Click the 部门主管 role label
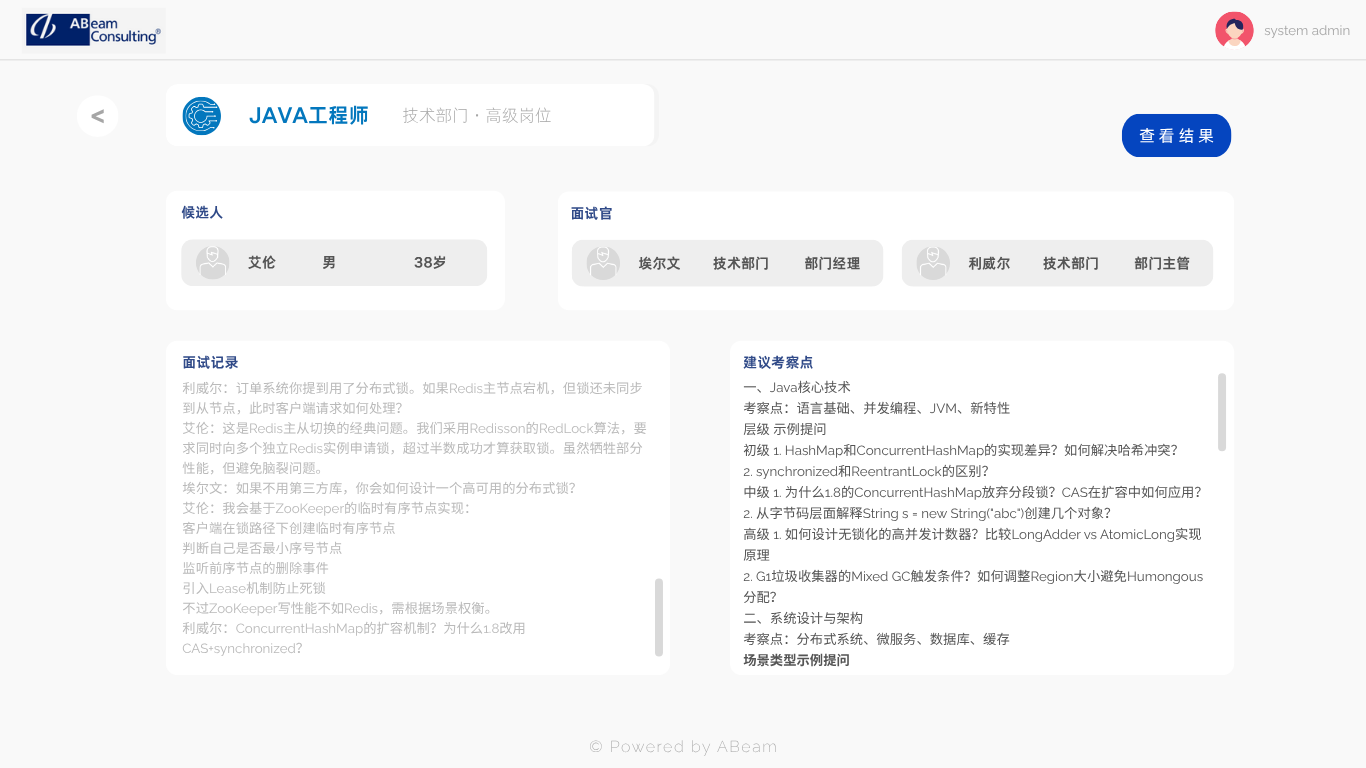 click(1162, 264)
